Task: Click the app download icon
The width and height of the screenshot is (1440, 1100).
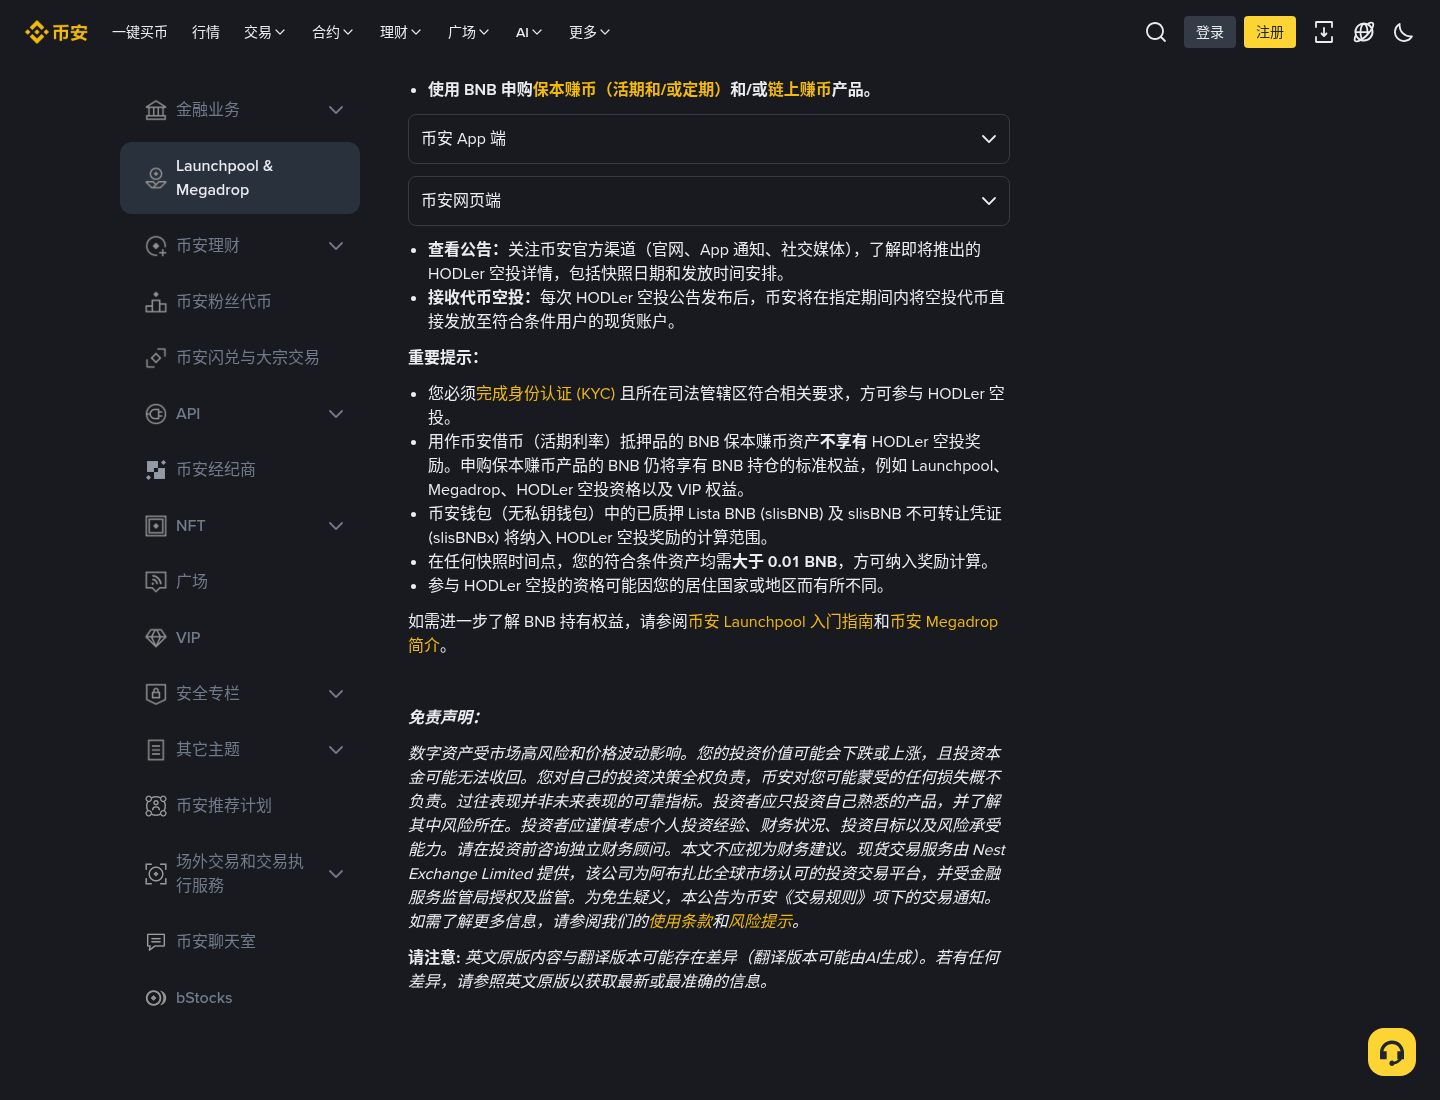Action: click(1324, 32)
